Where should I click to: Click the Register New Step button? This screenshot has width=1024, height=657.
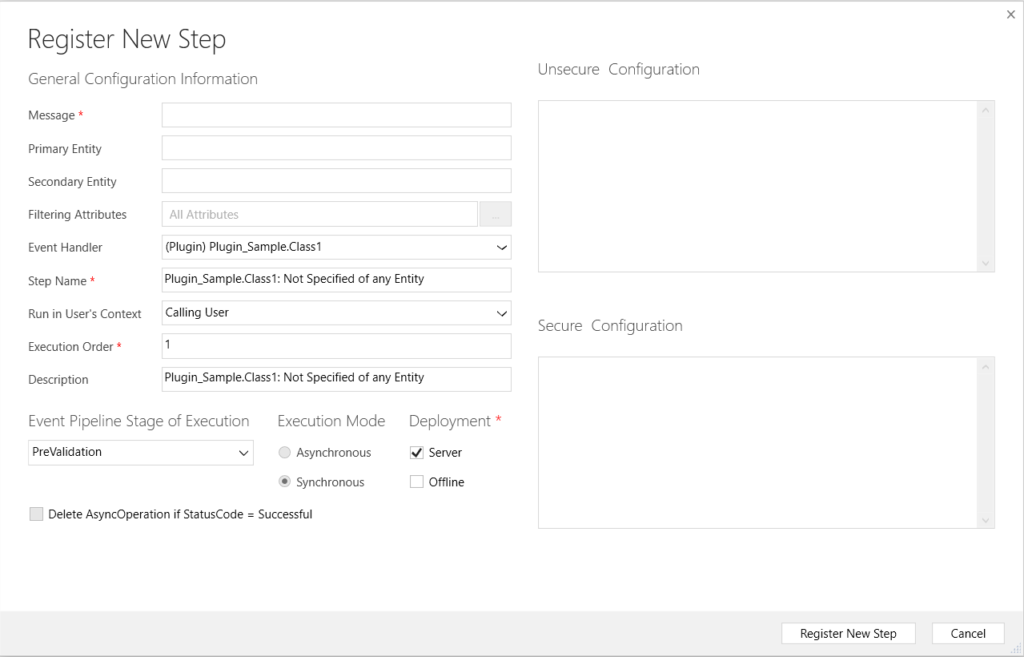848,633
